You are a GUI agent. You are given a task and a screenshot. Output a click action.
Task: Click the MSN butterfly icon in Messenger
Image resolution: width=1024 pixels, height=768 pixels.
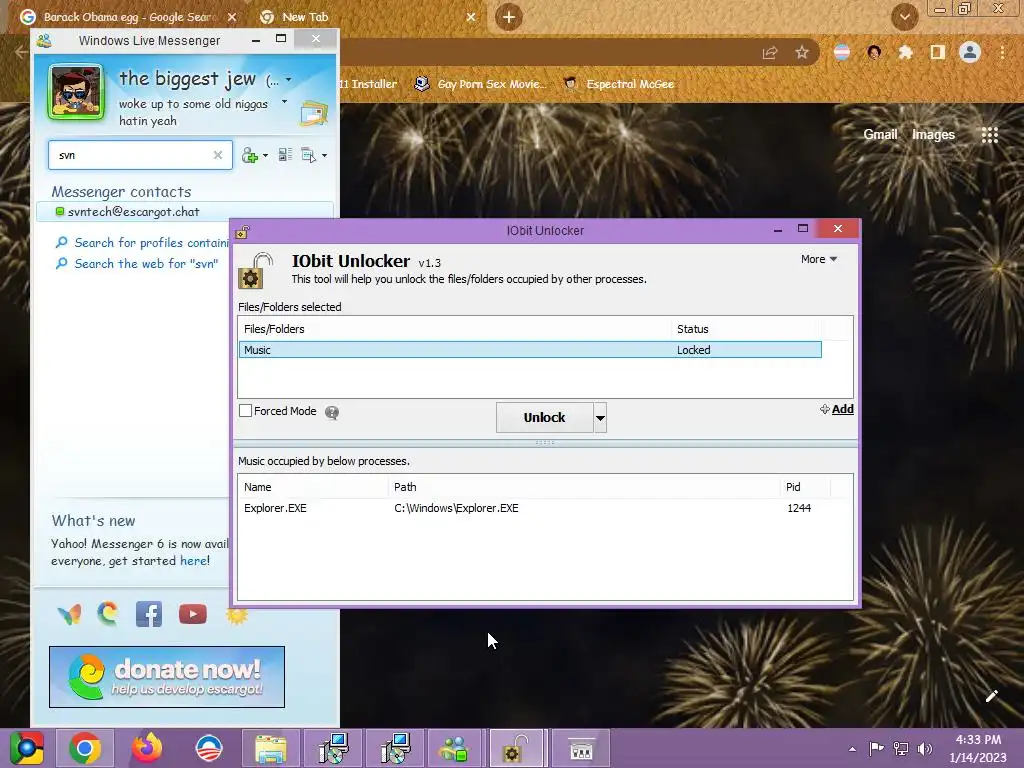coord(69,614)
